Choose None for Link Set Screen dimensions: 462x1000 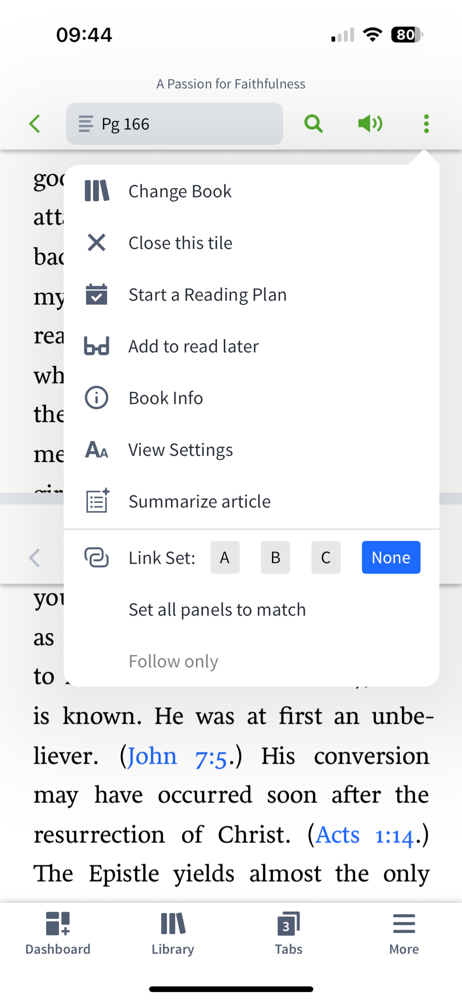[391, 557]
